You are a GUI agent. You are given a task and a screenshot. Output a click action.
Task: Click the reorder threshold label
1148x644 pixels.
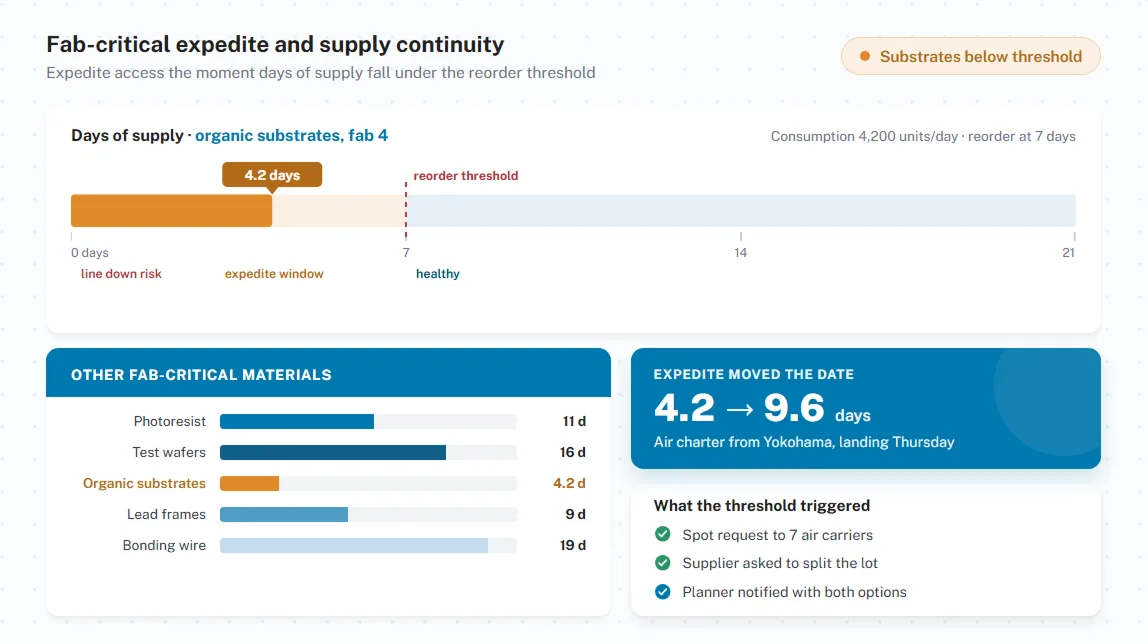(466, 176)
